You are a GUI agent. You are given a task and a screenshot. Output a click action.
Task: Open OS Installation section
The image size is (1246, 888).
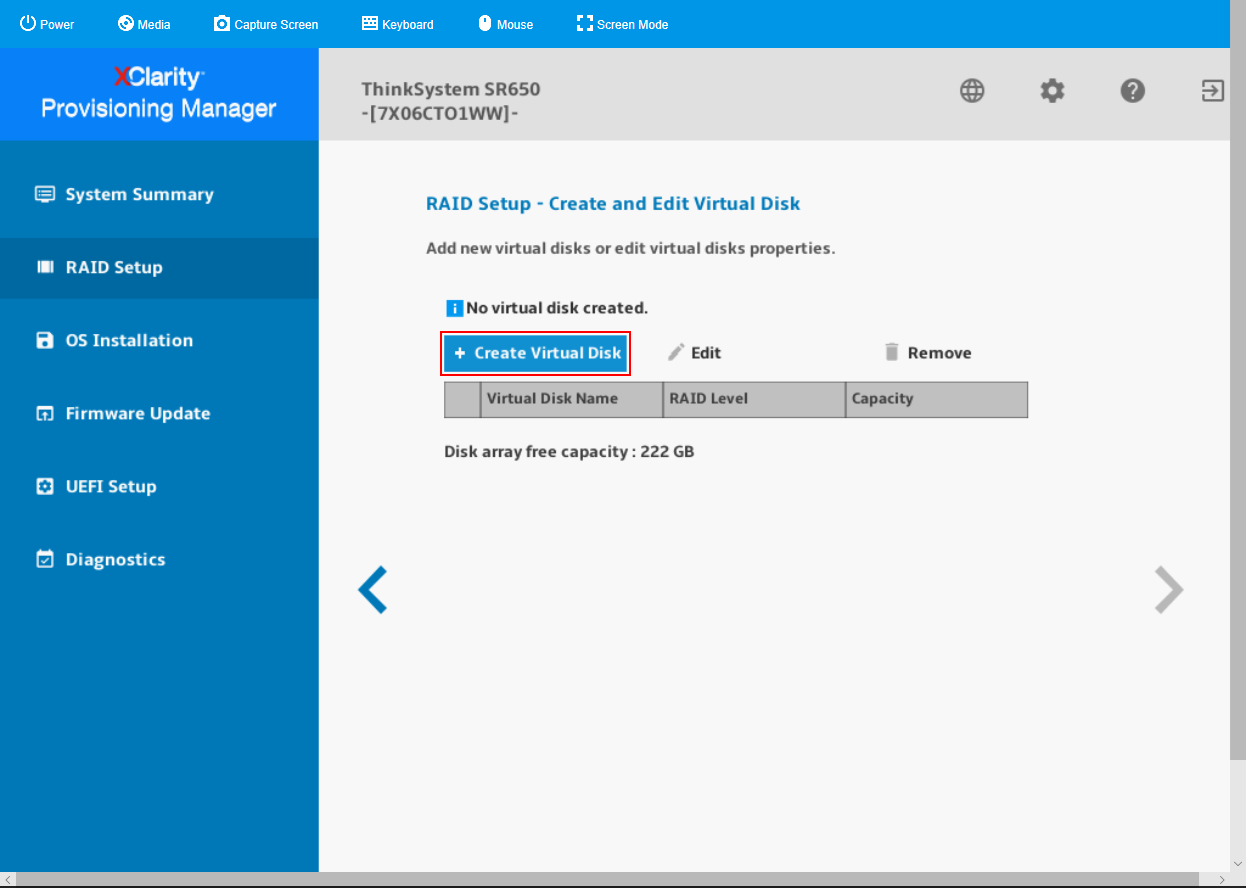tap(159, 341)
